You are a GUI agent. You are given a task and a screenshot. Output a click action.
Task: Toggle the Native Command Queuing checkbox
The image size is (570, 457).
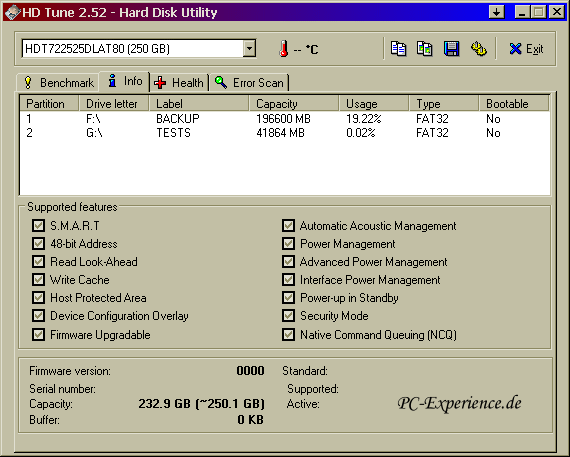pos(288,334)
